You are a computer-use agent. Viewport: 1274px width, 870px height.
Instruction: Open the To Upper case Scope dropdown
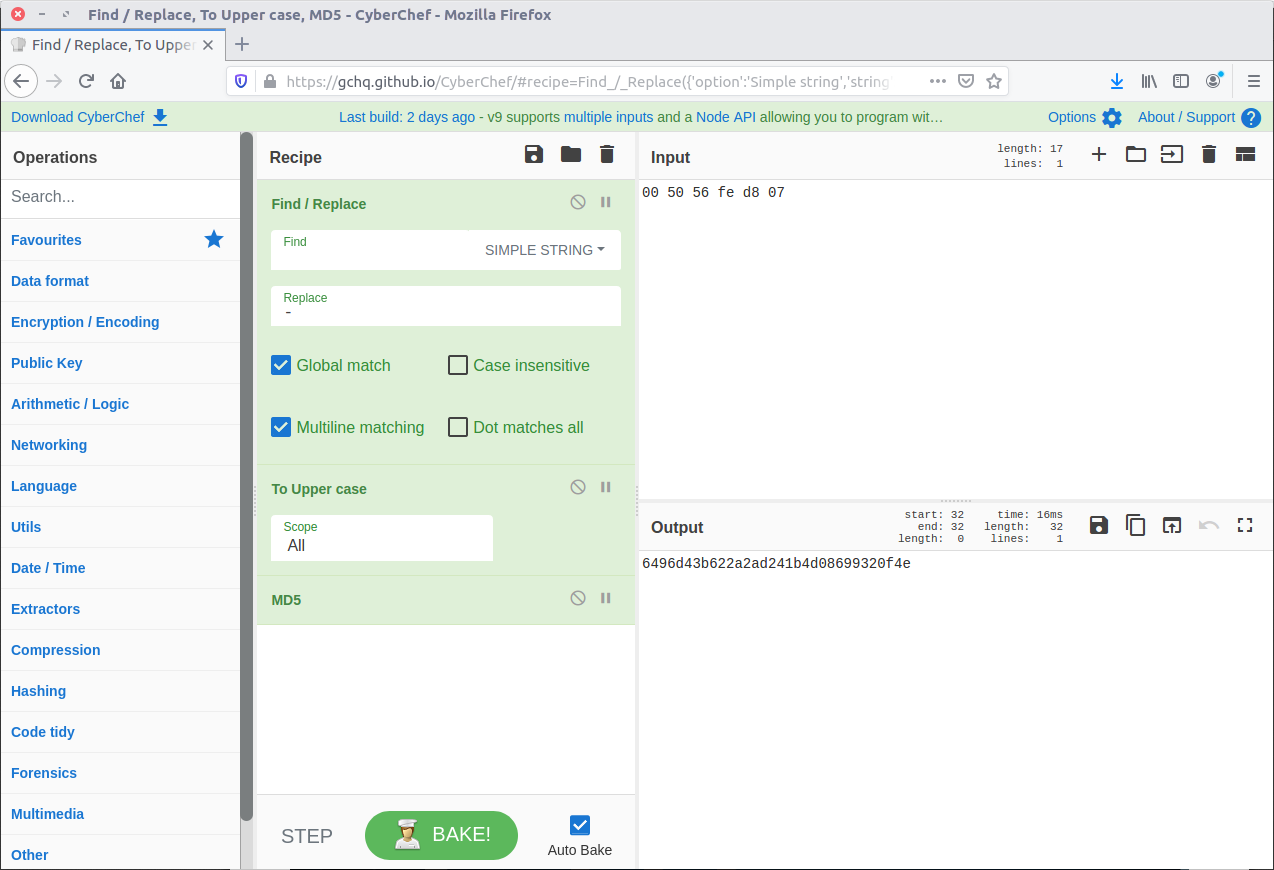click(382, 545)
